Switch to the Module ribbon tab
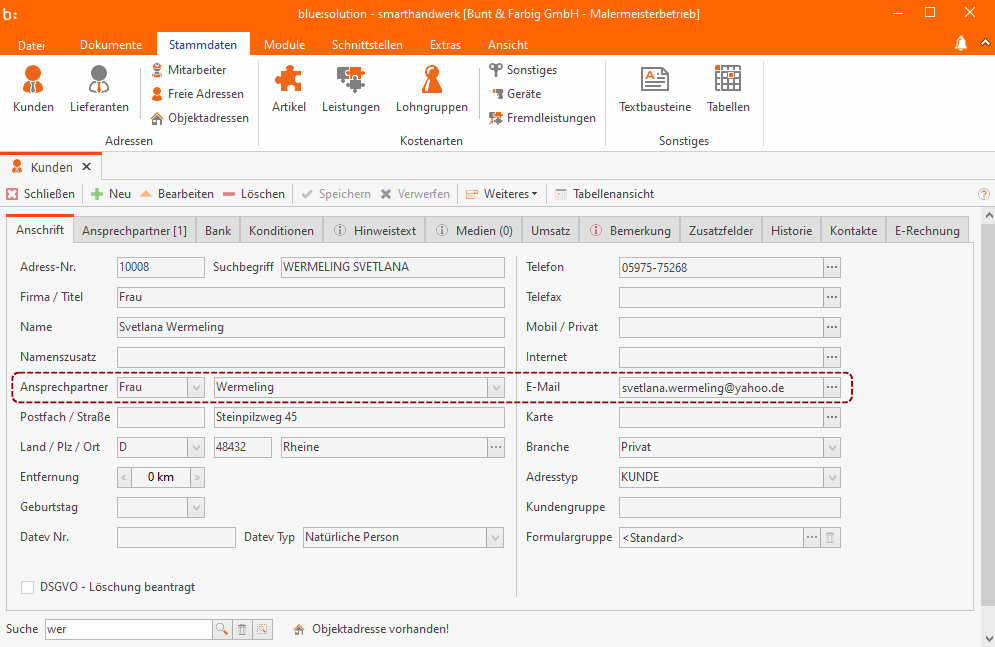Viewport: 995px width, 647px height. pos(284,45)
